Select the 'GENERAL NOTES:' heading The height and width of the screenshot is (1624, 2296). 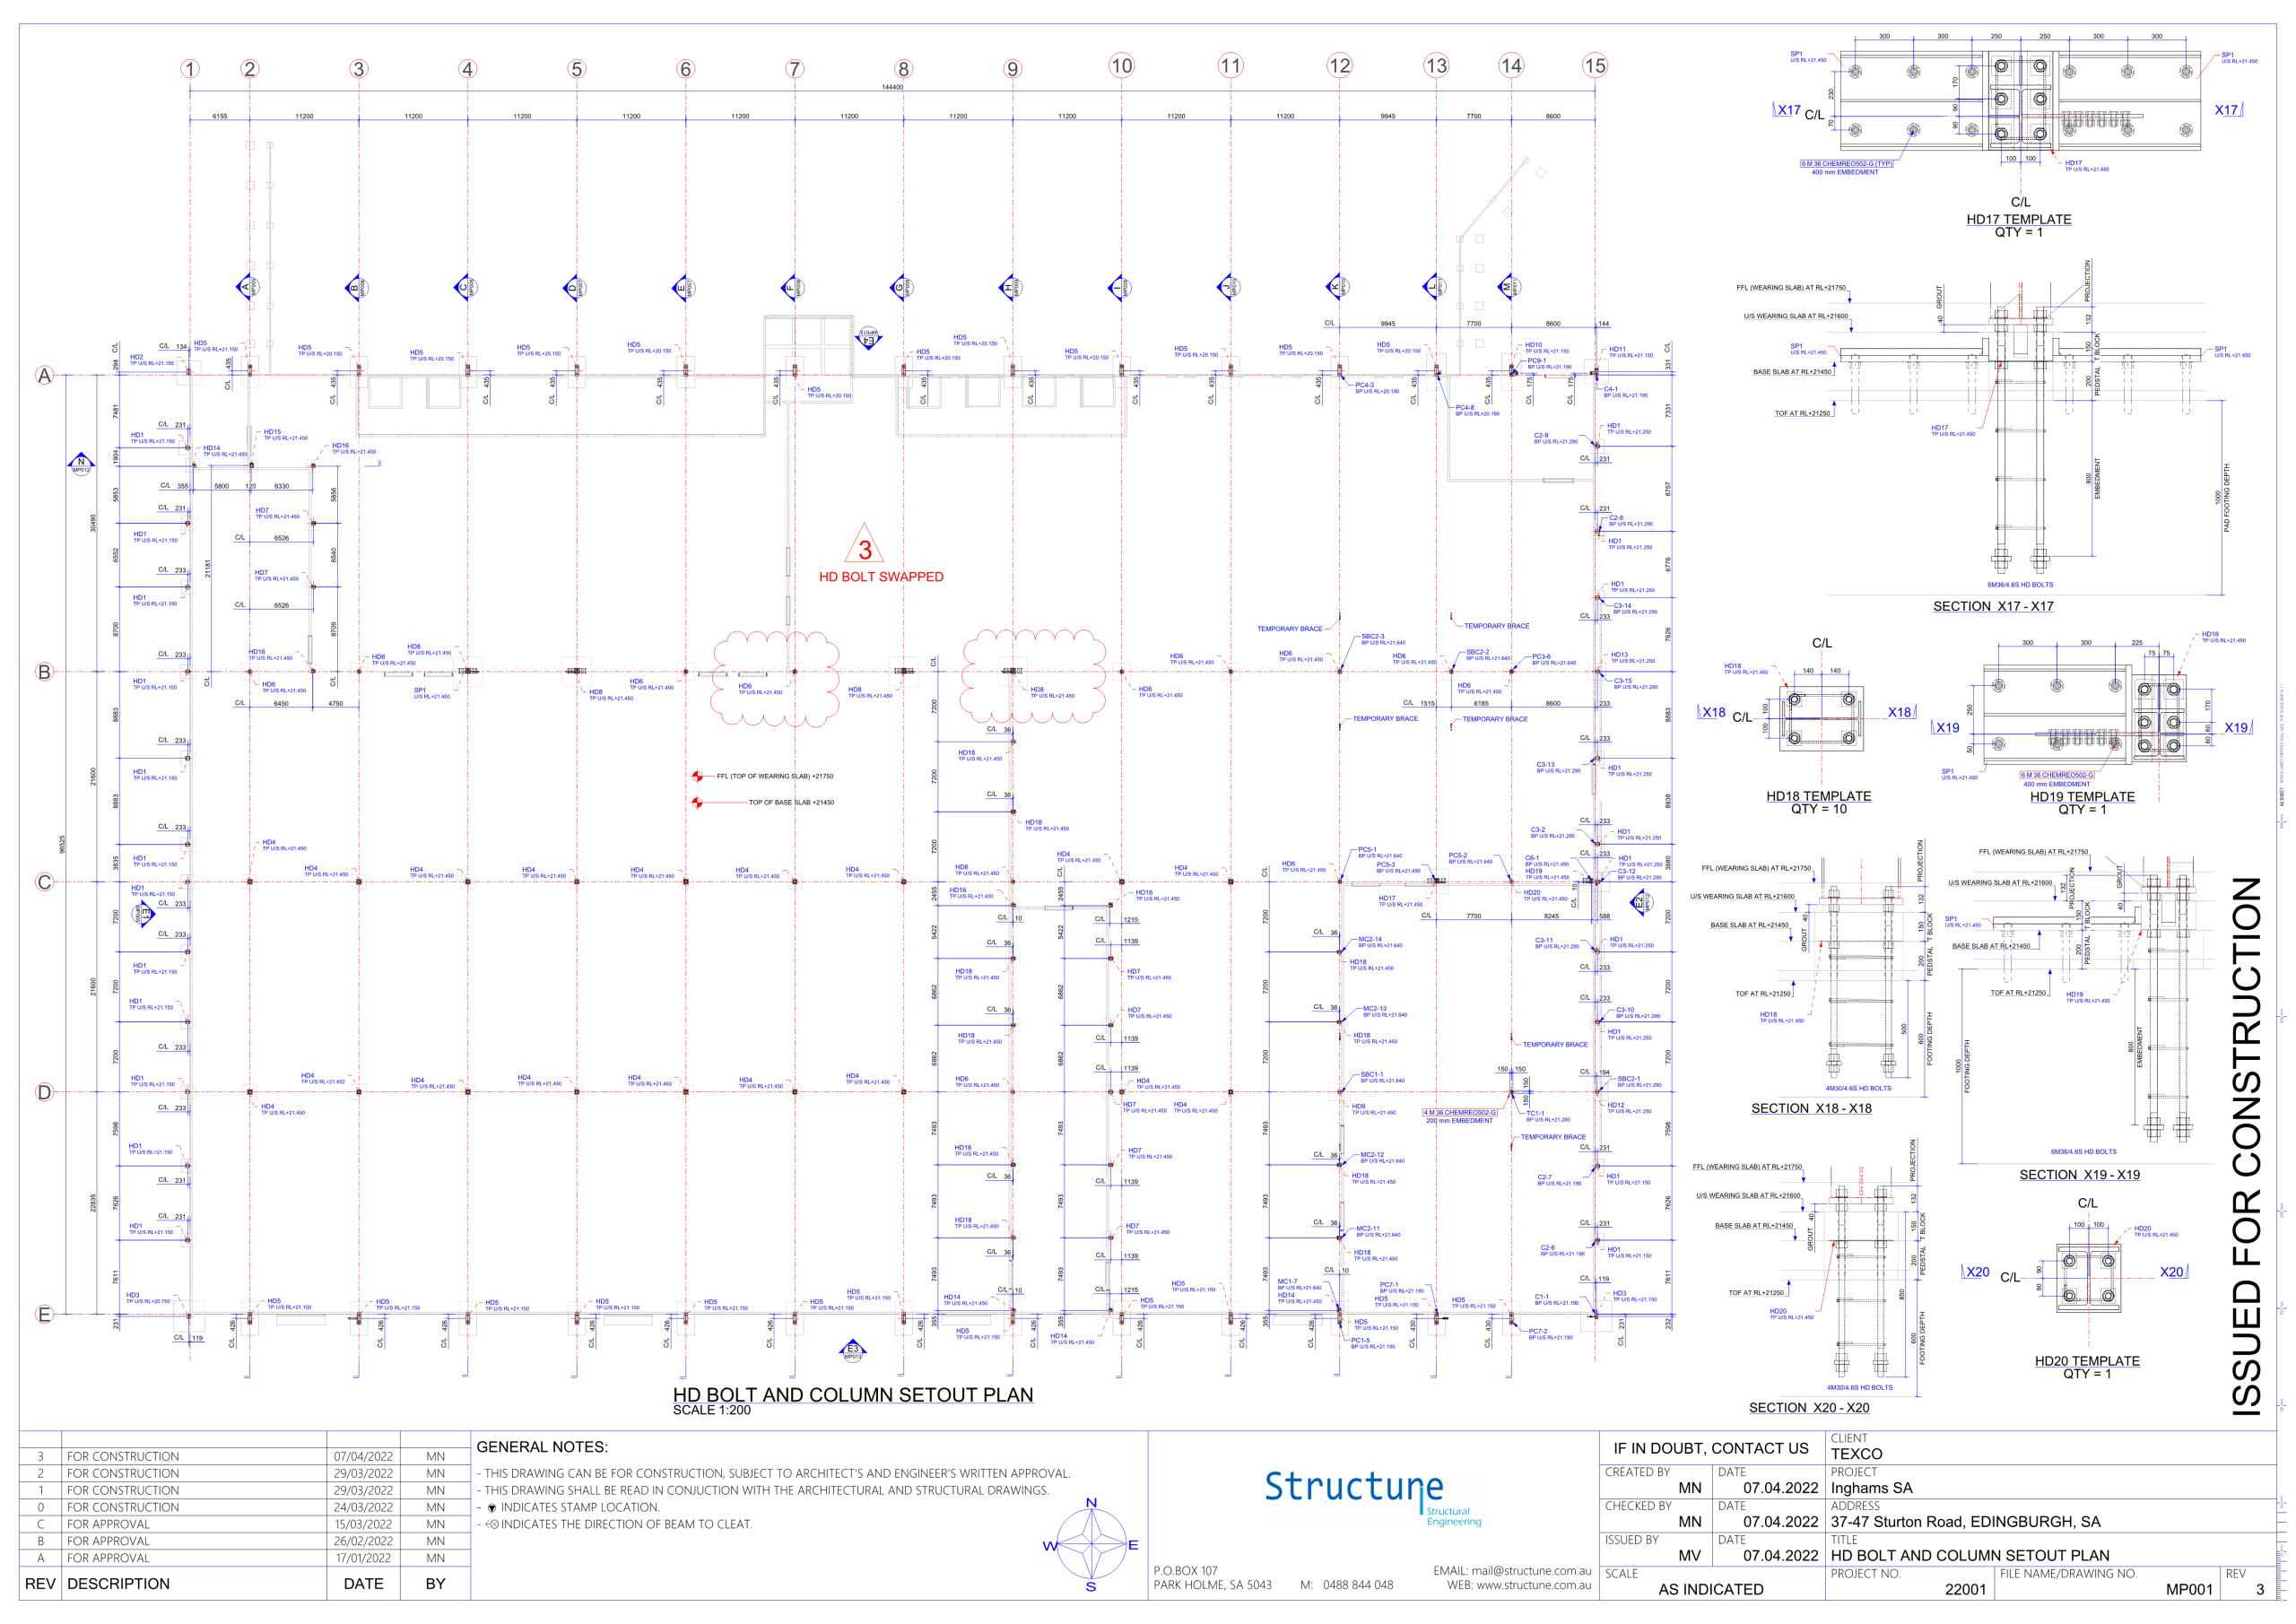[542, 1447]
